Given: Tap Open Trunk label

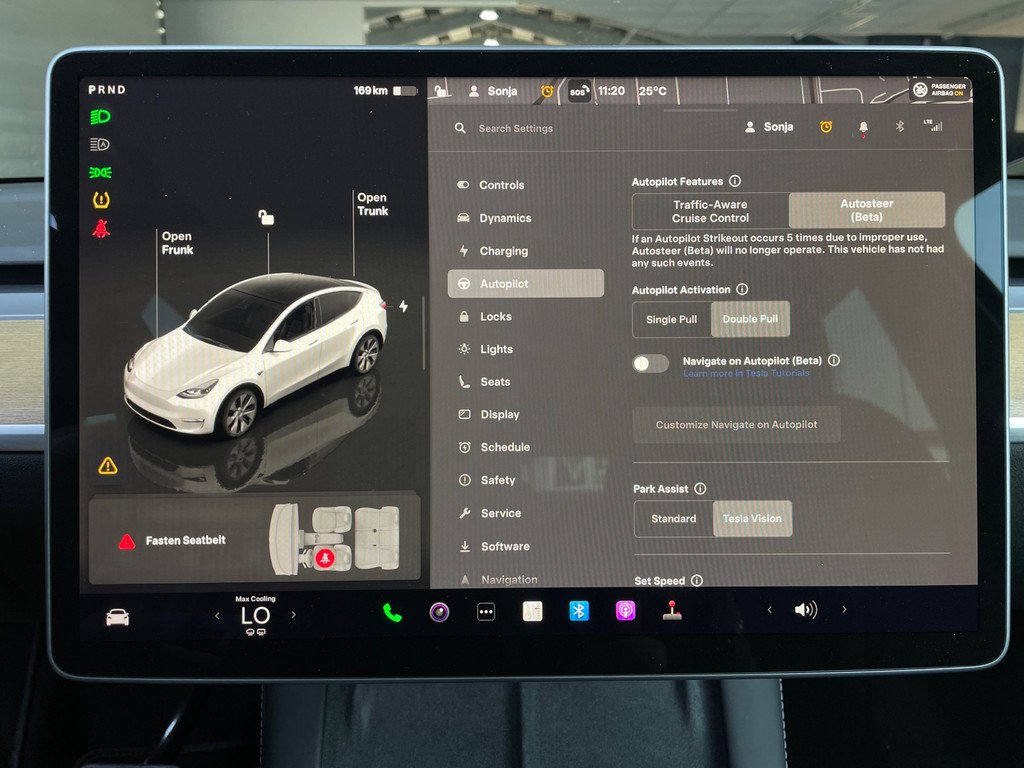Looking at the screenshot, I should (x=372, y=204).
